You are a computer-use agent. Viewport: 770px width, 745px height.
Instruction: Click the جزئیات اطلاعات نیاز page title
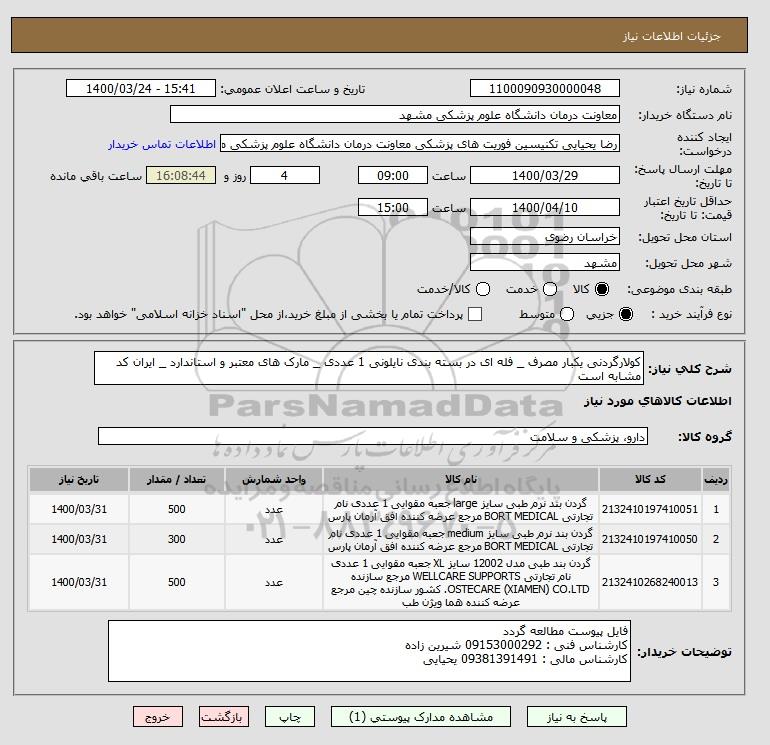tap(671, 36)
